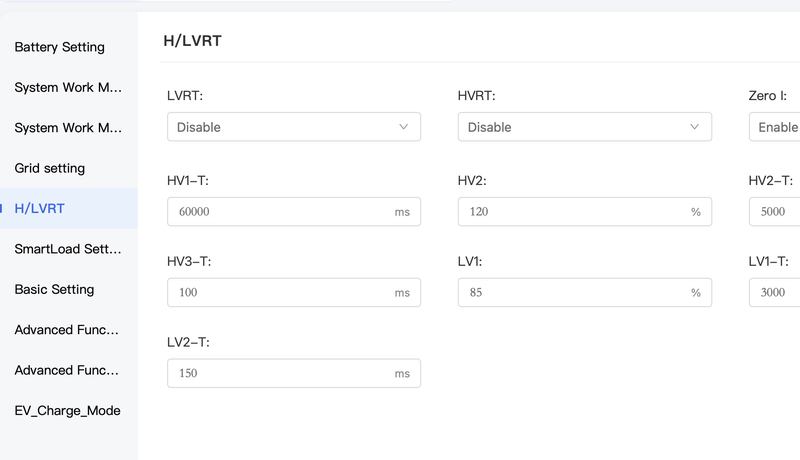The width and height of the screenshot is (800, 460).
Task: Open the Zero I Enable dropdown
Action: coord(774,127)
